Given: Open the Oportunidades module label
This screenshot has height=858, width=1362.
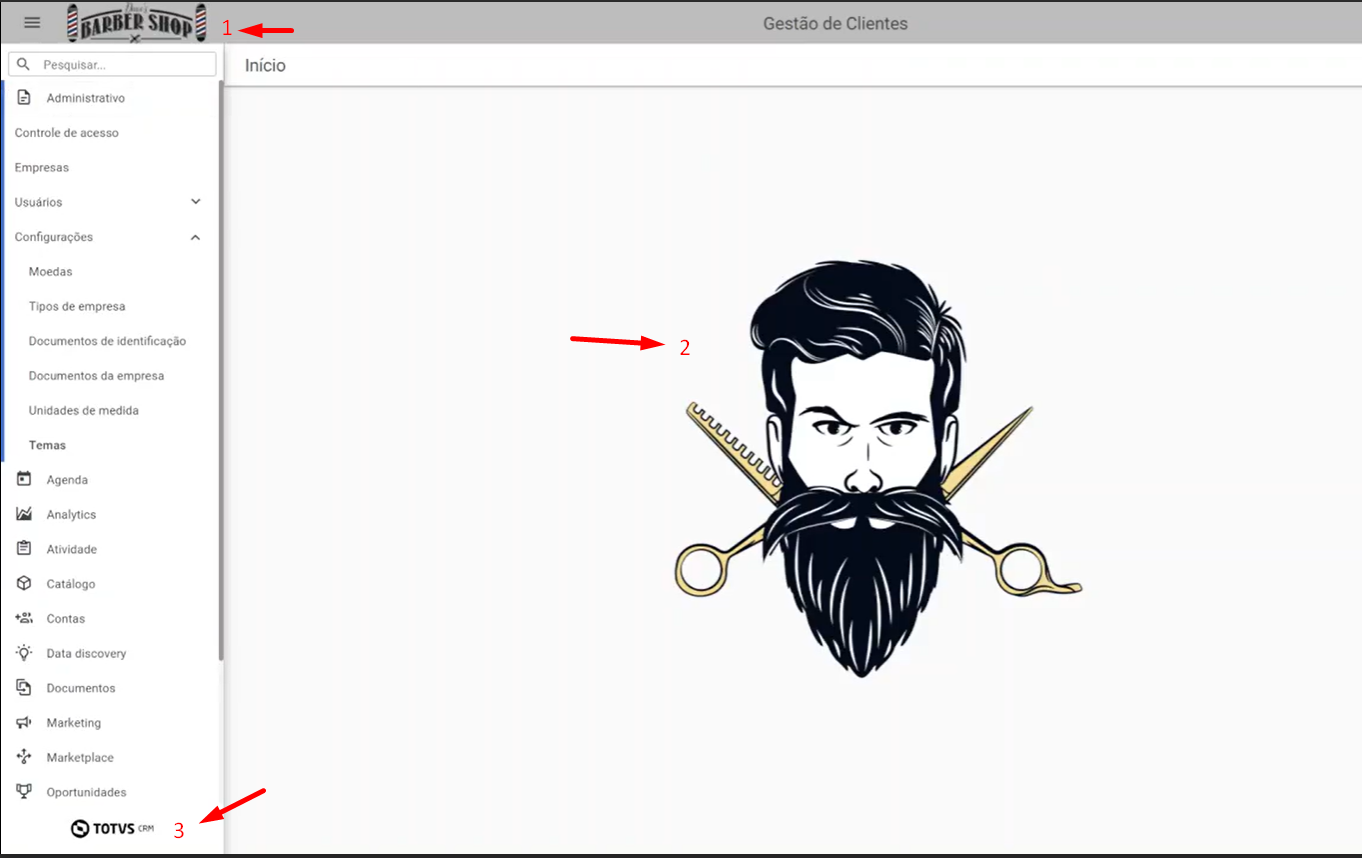Looking at the screenshot, I should point(86,792).
